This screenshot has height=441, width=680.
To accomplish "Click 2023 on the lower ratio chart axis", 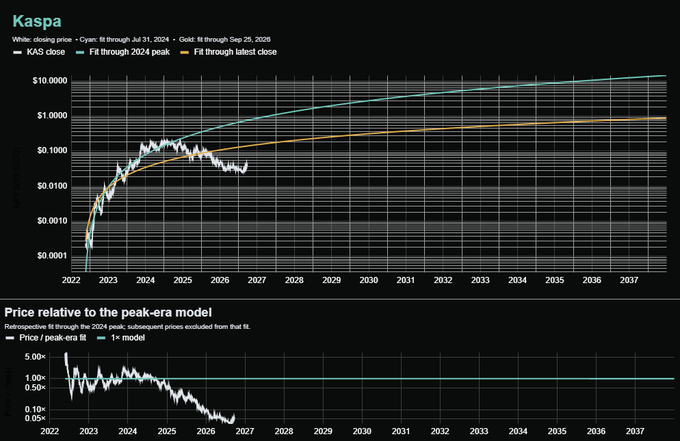I will tap(88, 431).
